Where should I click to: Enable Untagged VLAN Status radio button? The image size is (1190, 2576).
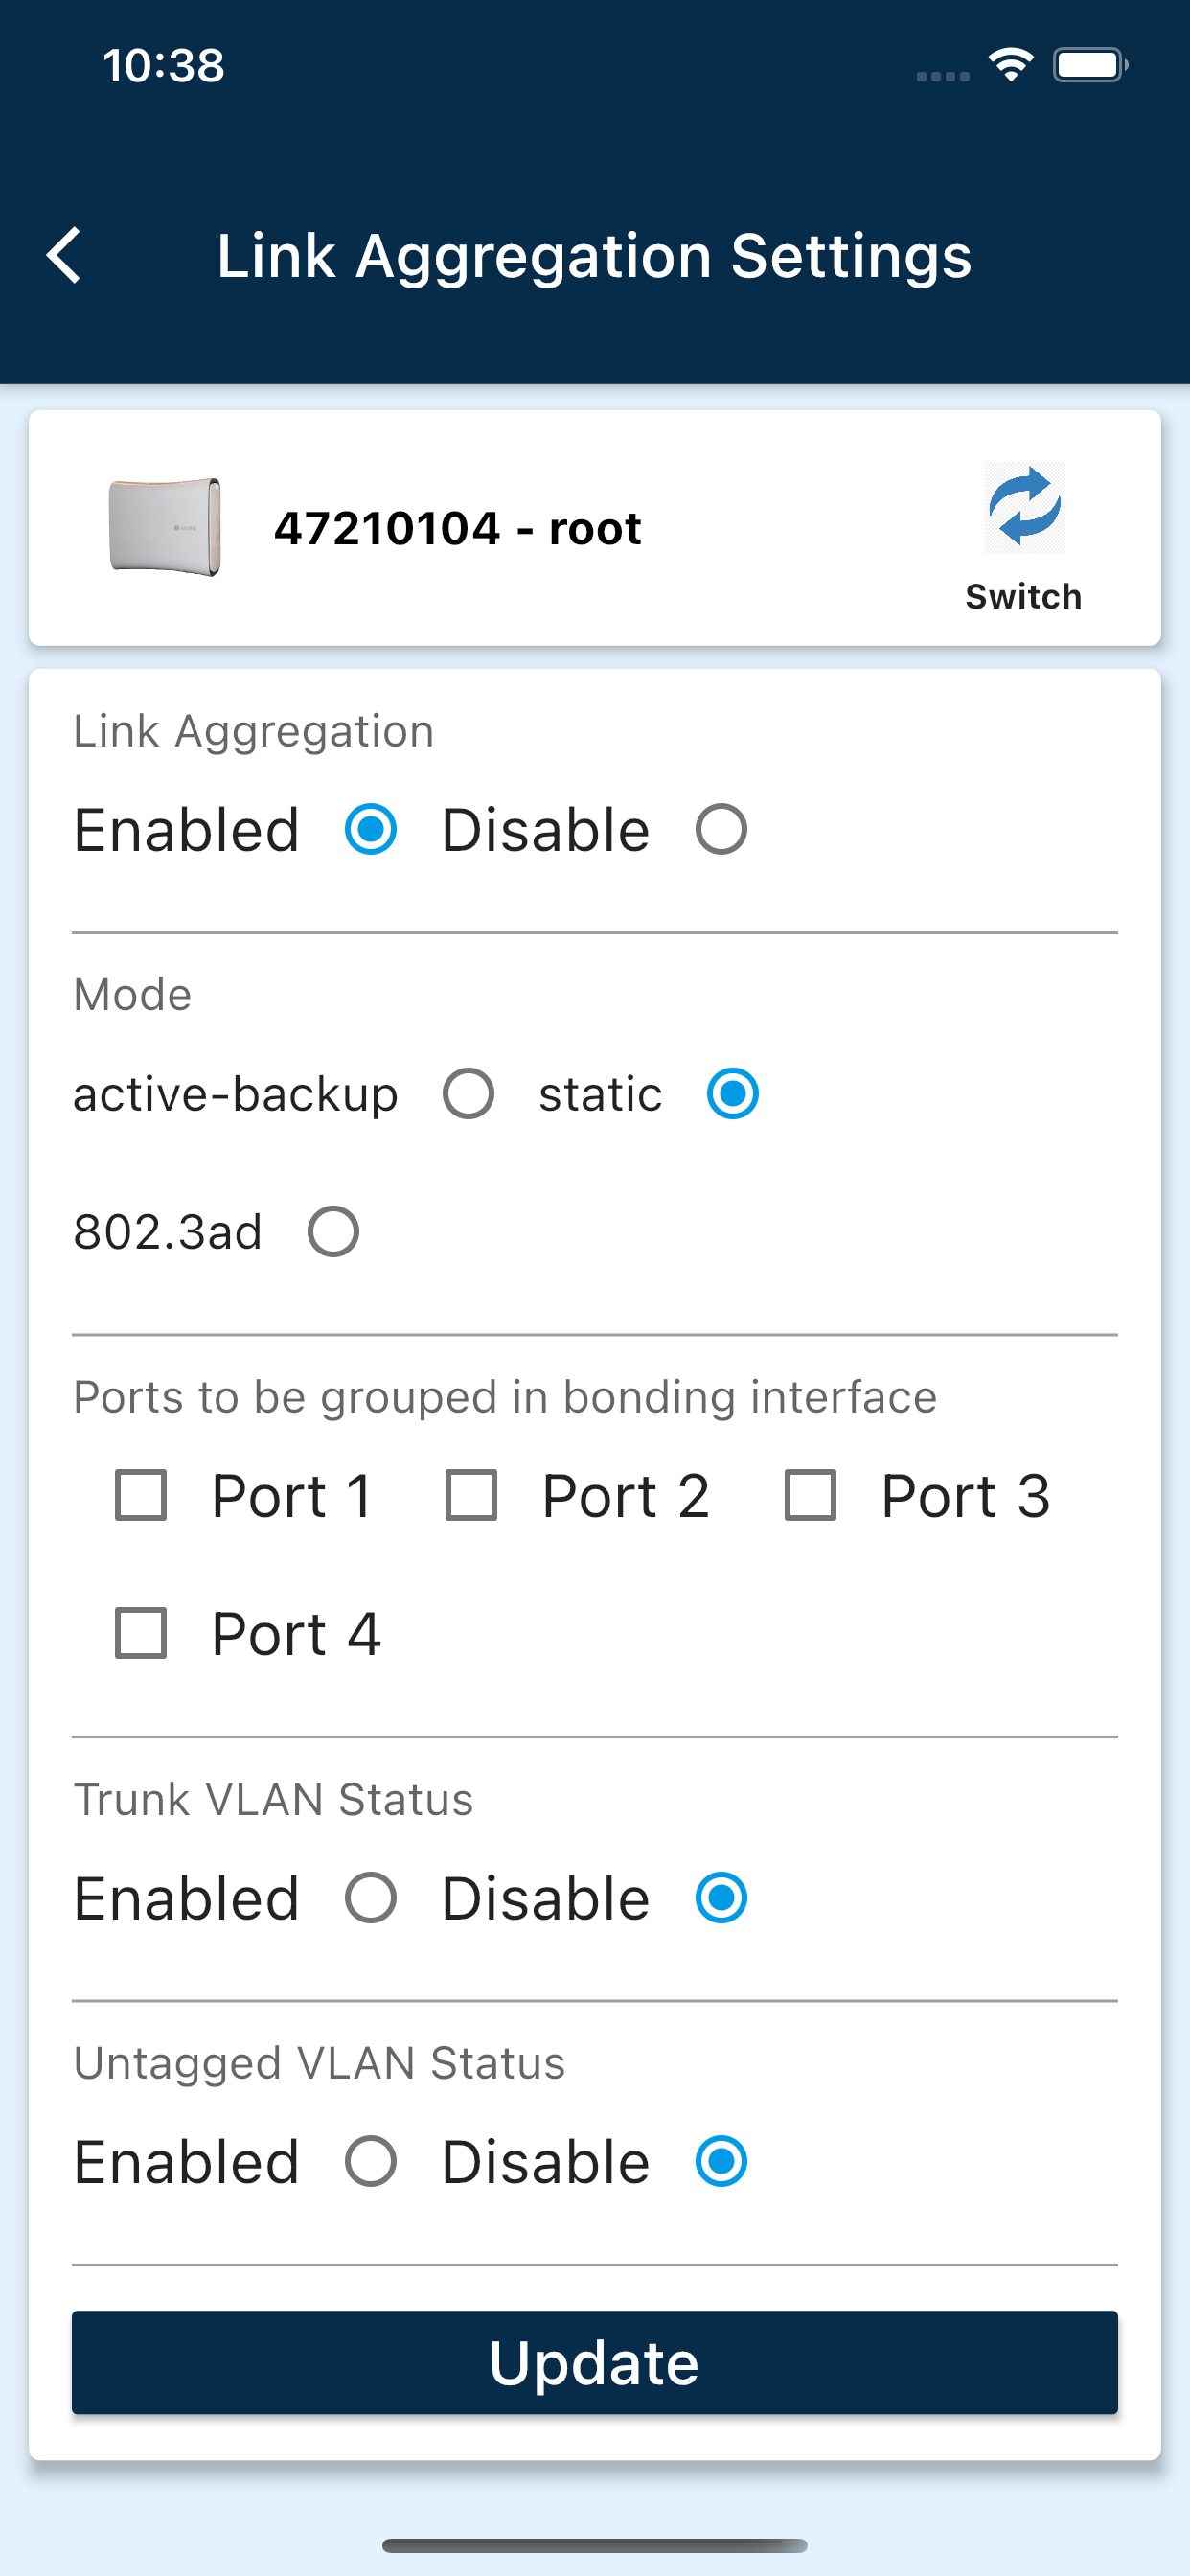point(371,2162)
